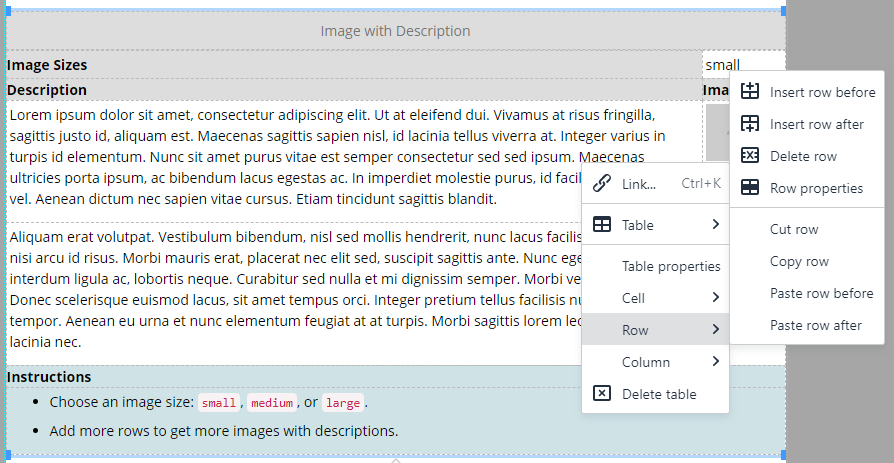Select Cut row option
Screen dimensions: 894x463
click(794, 229)
